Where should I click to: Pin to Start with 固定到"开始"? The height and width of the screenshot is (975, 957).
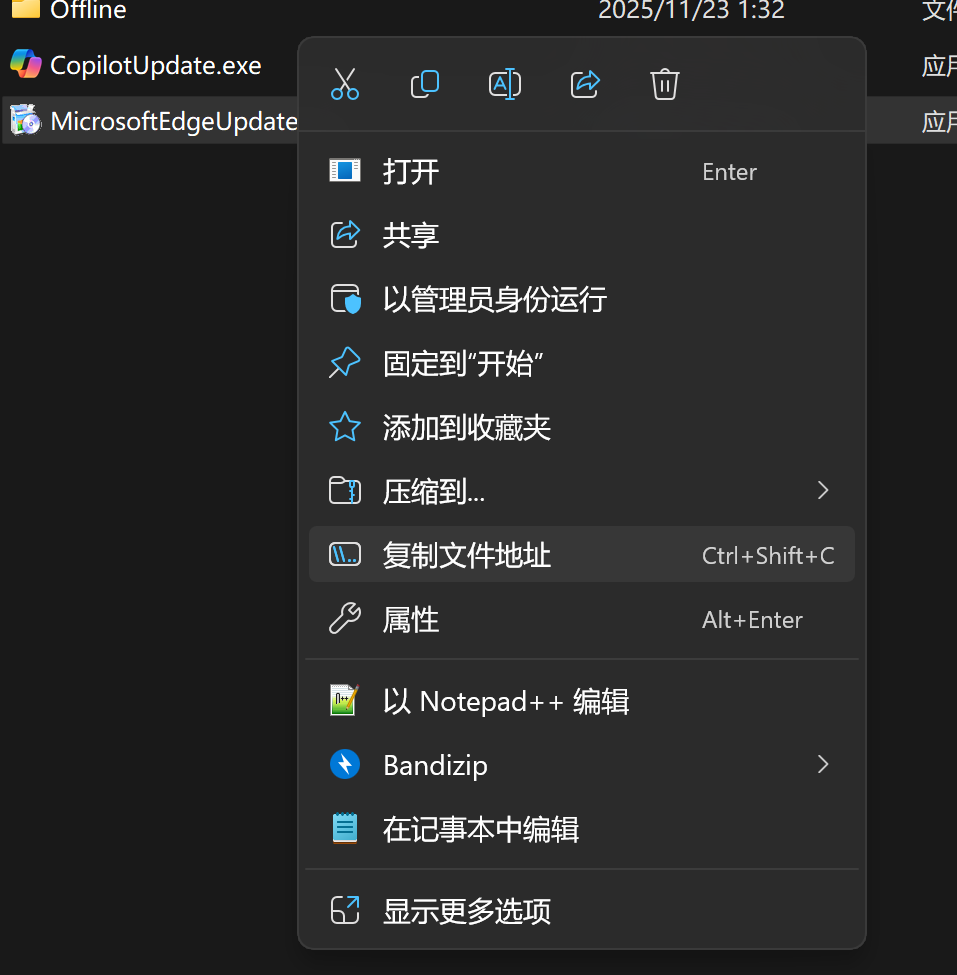[x=463, y=364]
